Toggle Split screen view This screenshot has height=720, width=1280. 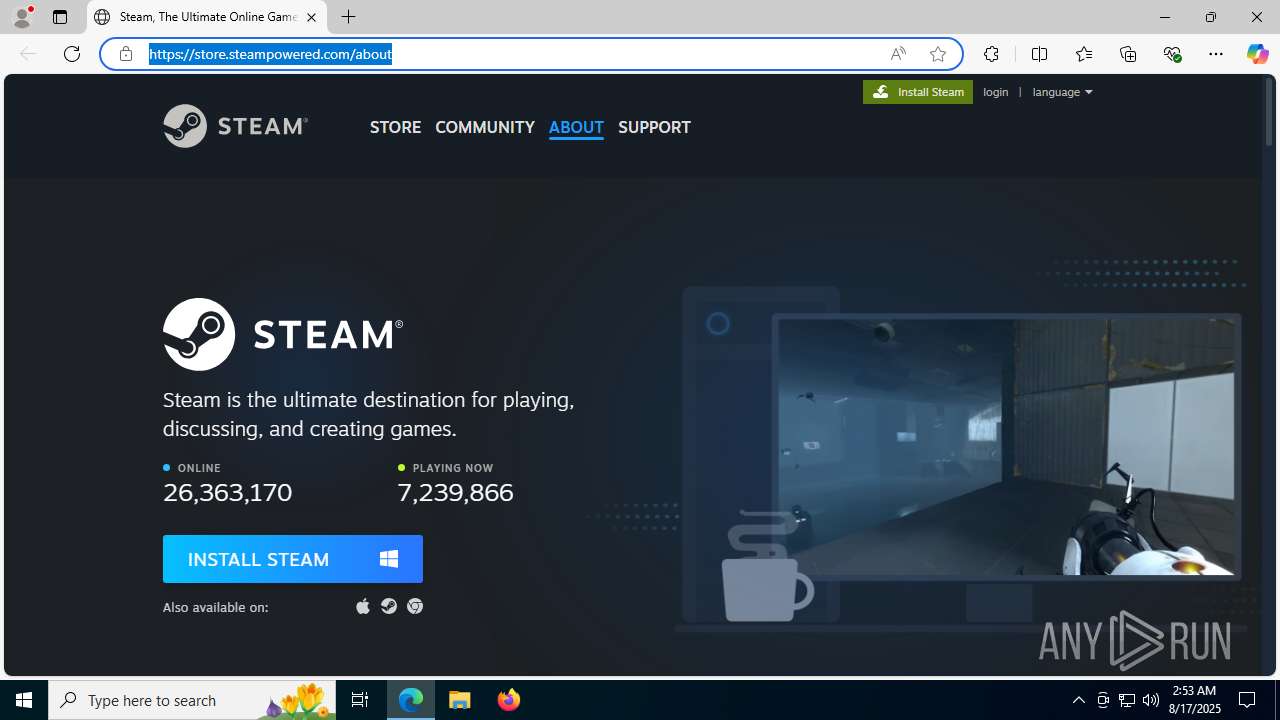(1039, 54)
